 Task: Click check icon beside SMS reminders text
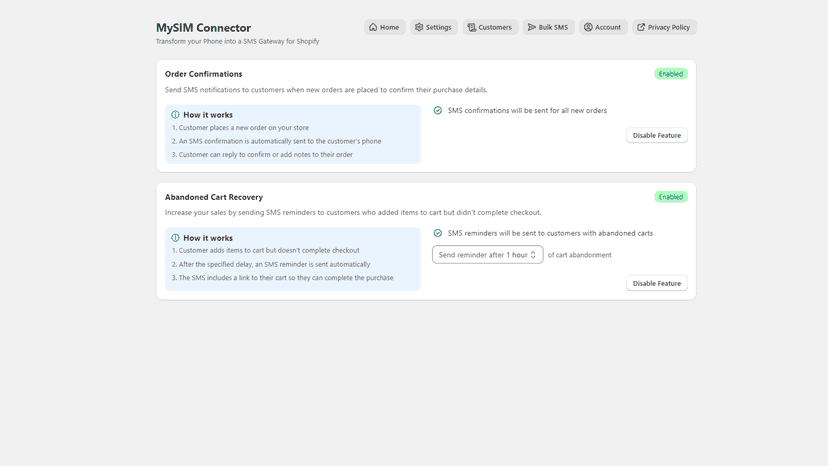tap(438, 233)
